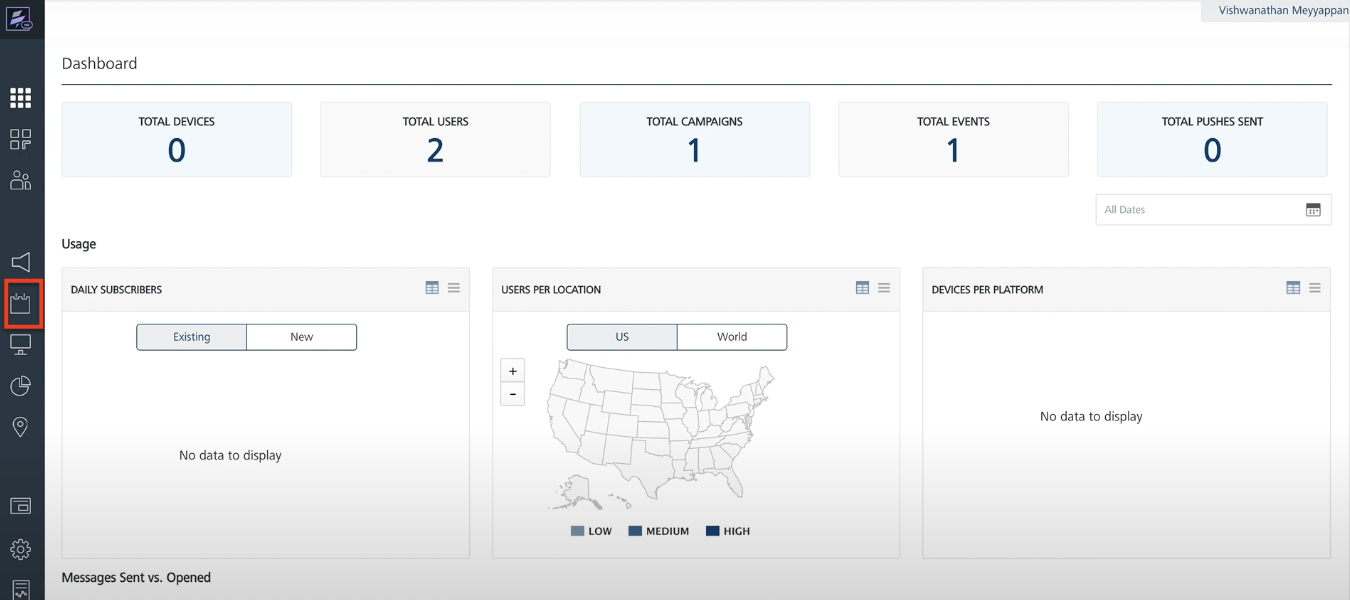Switch map to World view
Image resolution: width=1350 pixels, height=600 pixels.
[731, 337]
